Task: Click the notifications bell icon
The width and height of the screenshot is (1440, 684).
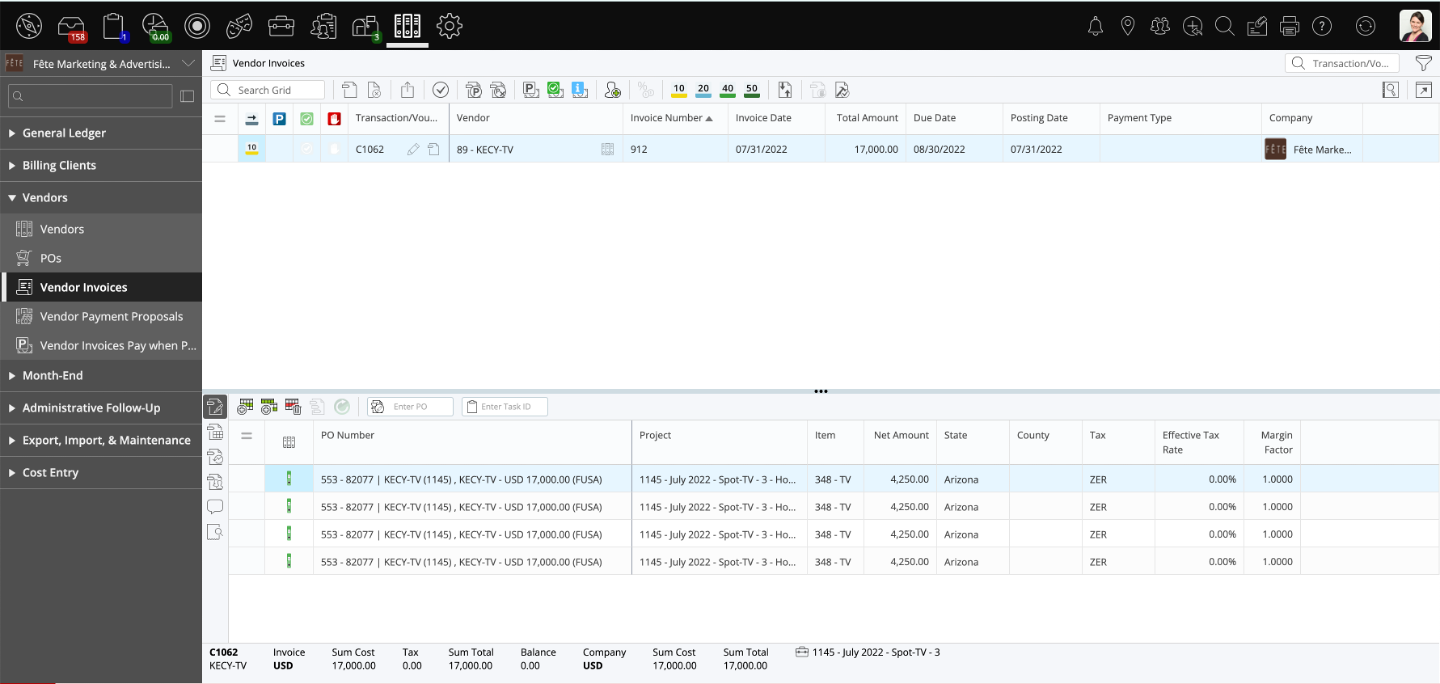Action: pos(1095,26)
